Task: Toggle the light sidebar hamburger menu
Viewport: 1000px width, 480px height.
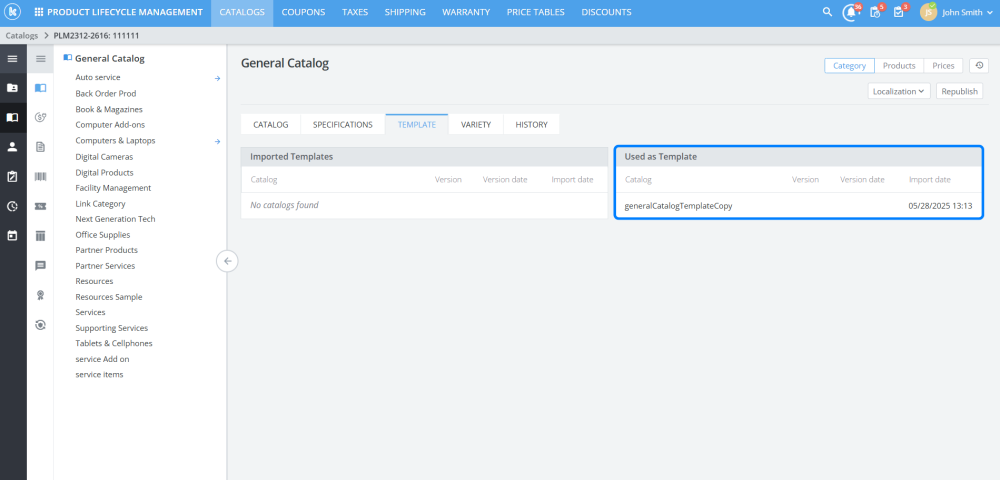Action: click(40, 59)
